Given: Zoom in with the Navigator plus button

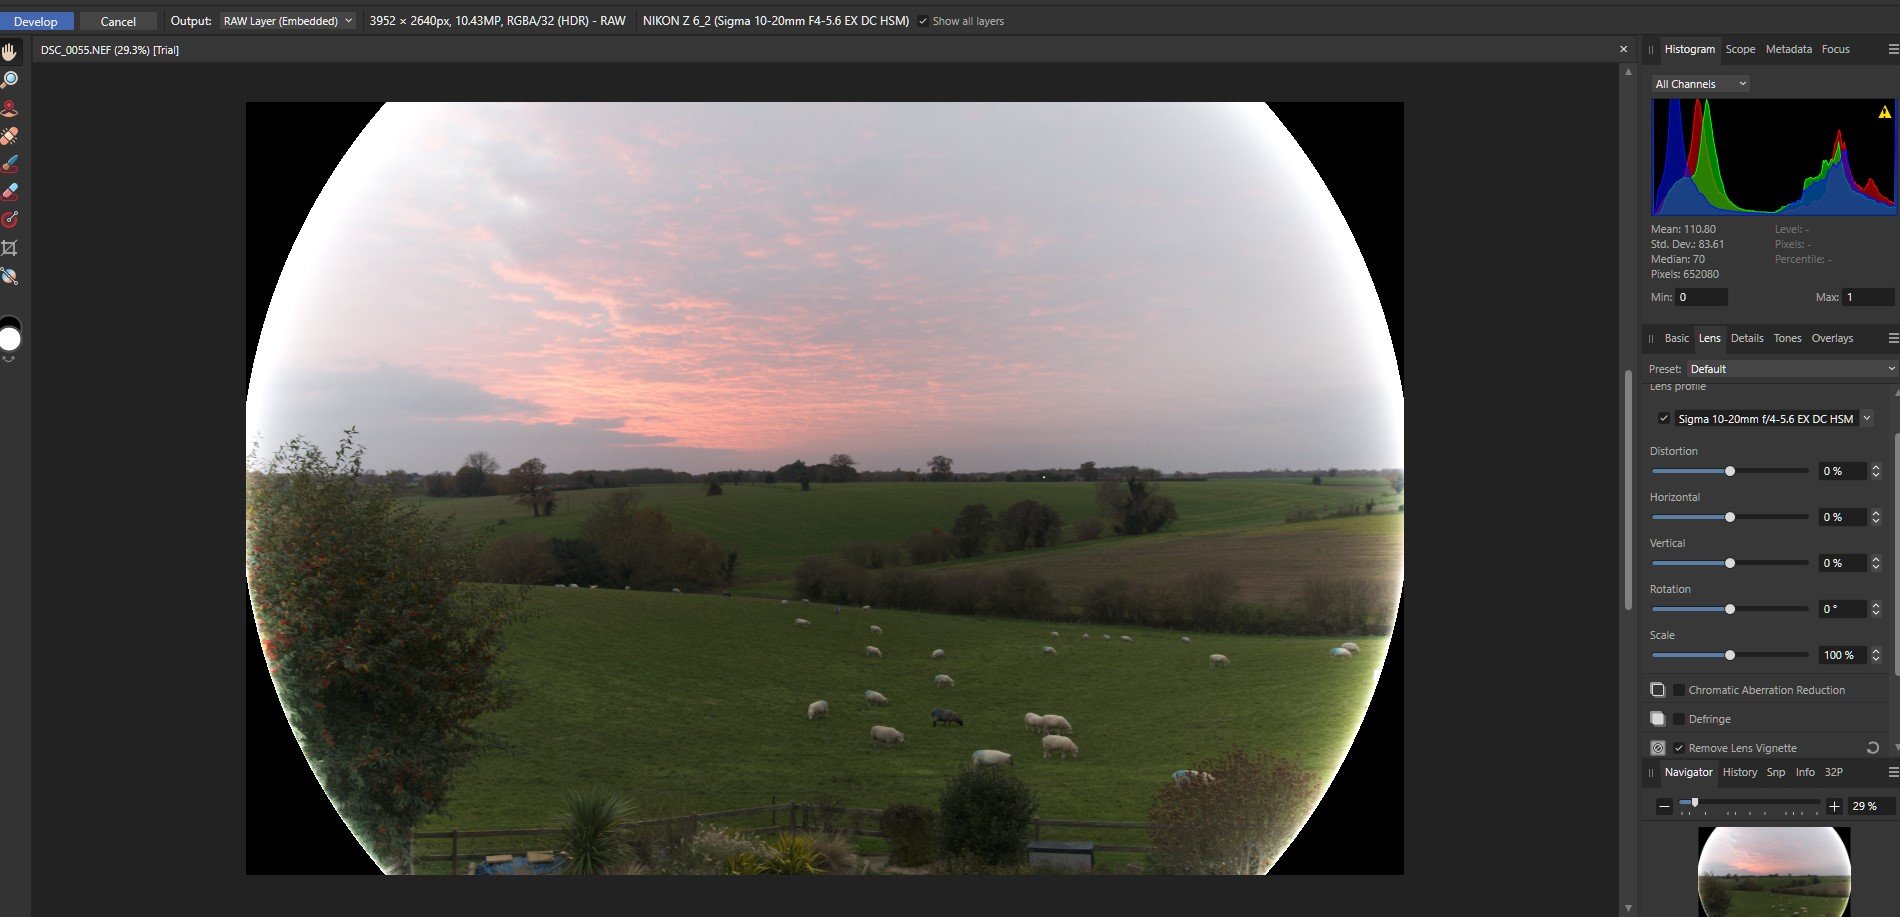Looking at the screenshot, I should (1834, 806).
